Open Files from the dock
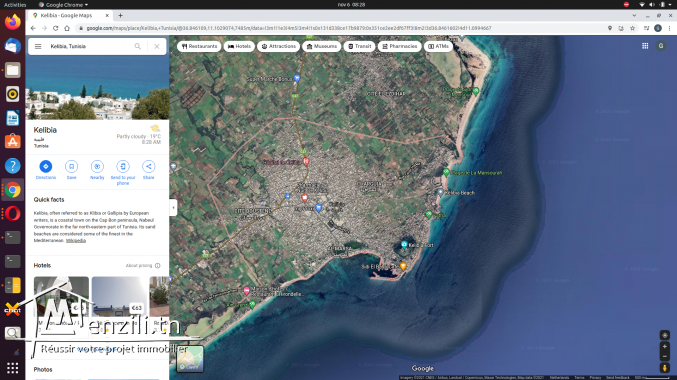677x380 pixels. pos(13,70)
